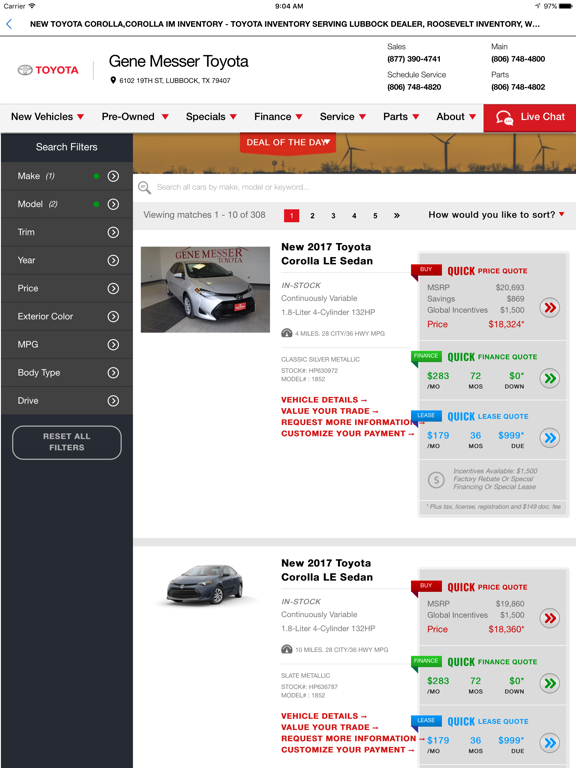The image size is (576, 768).
Task: Click the Reset All Filters button
Action: (x=67, y=442)
